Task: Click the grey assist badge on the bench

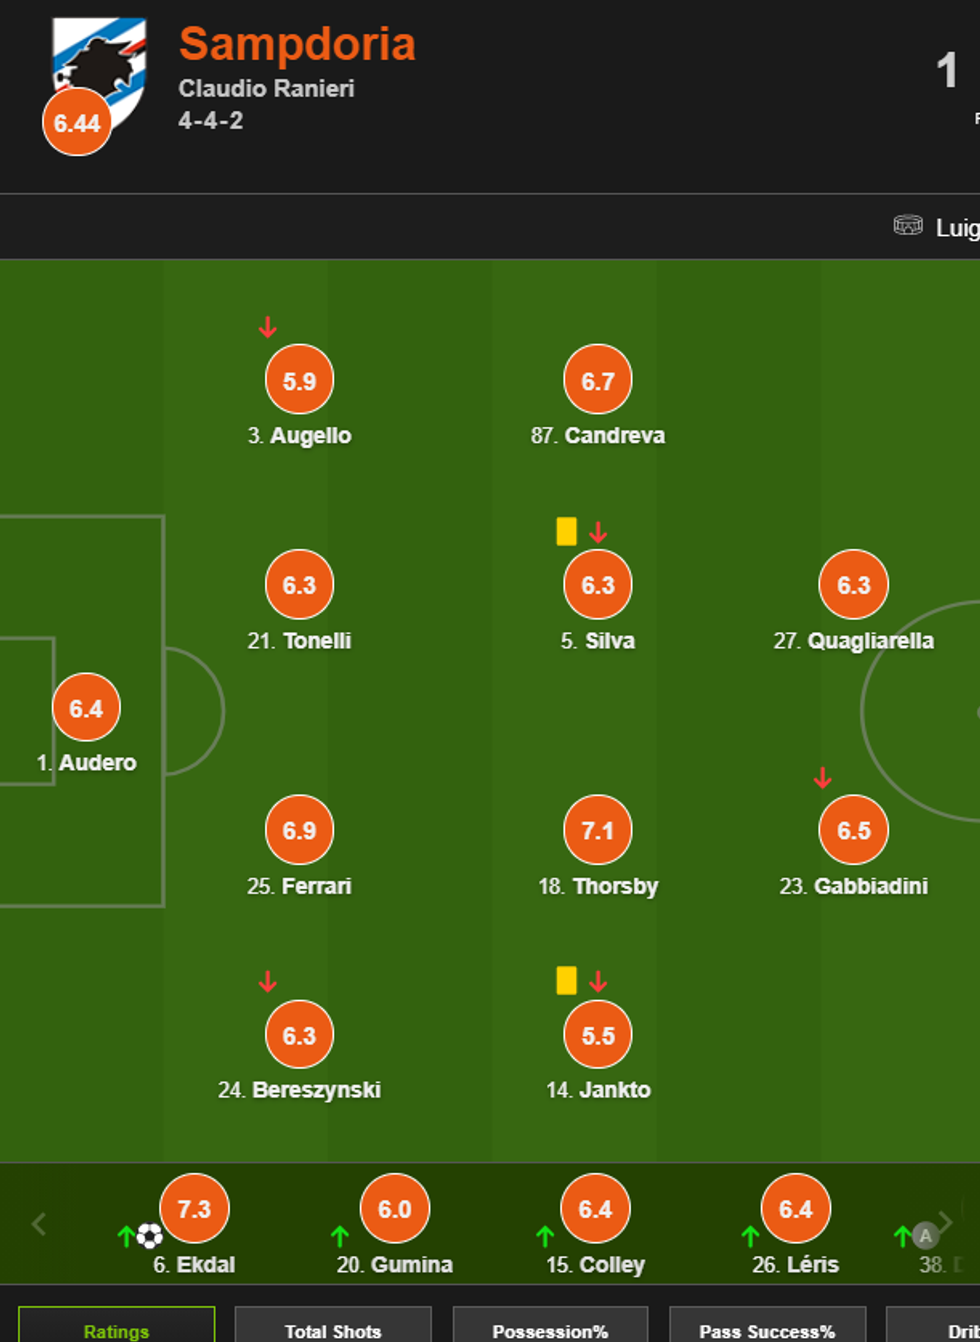Action: [x=925, y=1236]
